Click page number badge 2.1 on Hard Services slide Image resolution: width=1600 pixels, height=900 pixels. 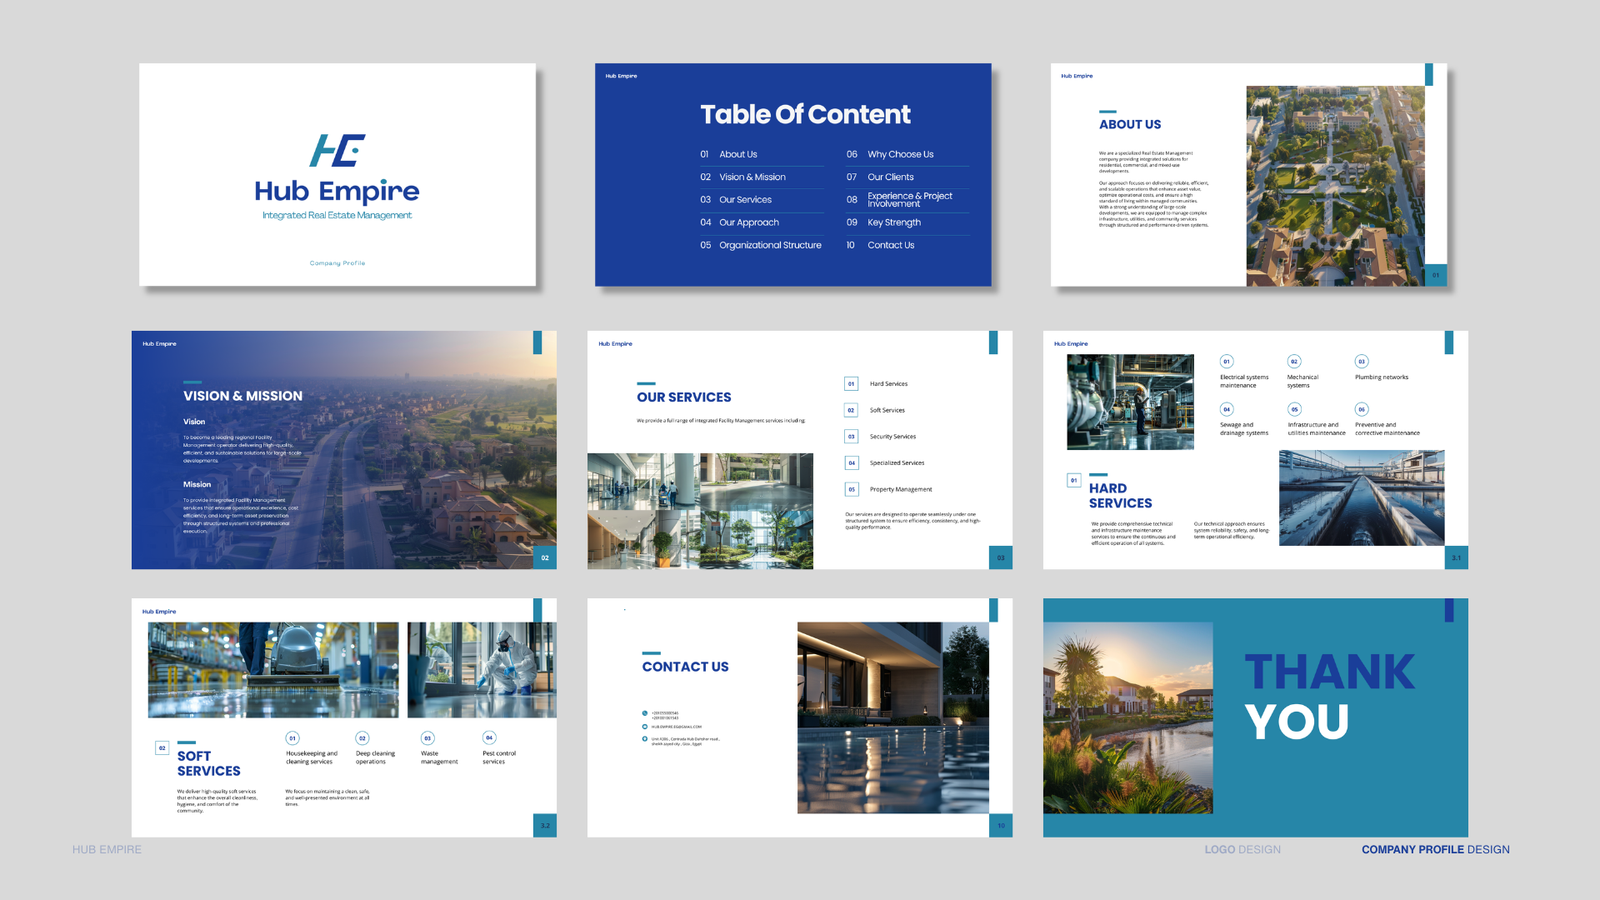point(1456,557)
